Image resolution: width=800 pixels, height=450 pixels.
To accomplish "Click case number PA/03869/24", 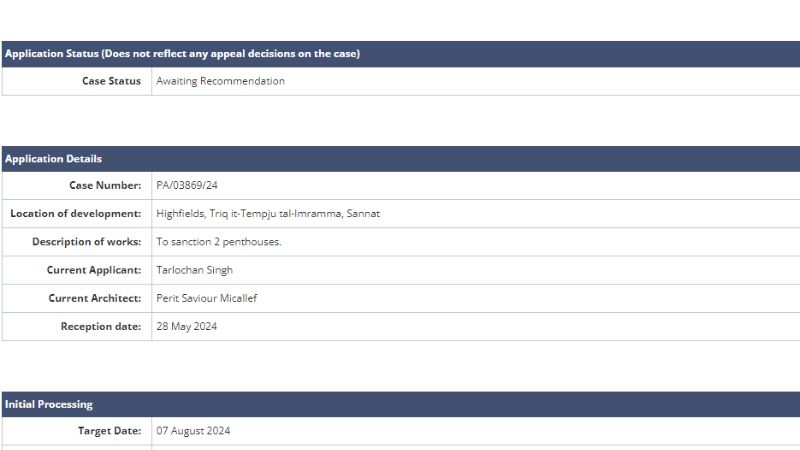I will tap(187, 185).
